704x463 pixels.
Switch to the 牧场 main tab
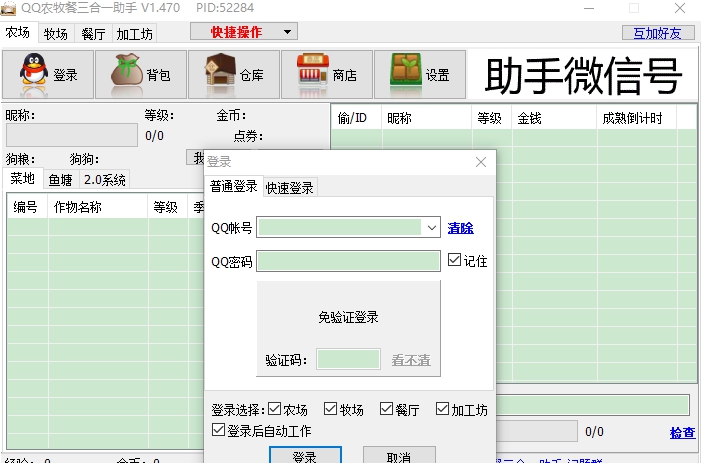pyautogui.click(x=56, y=34)
